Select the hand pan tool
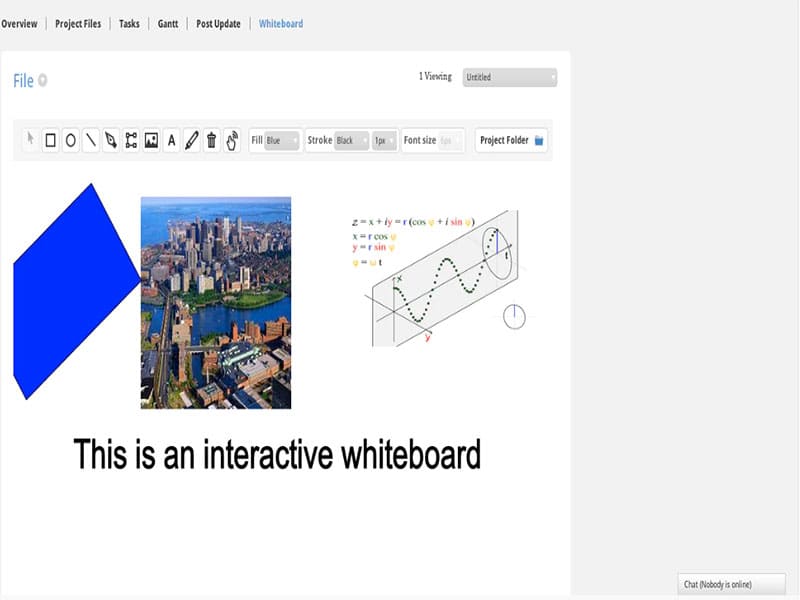This screenshot has width=800, height=600. pyautogui.click(x=232, y=140)
